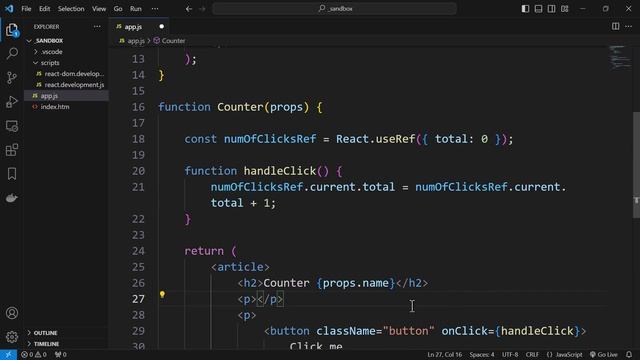Image resolution: width=640 pixels, height=360 pixels.
Task: Click the code minimap preview
Action: tap(620, 58)
